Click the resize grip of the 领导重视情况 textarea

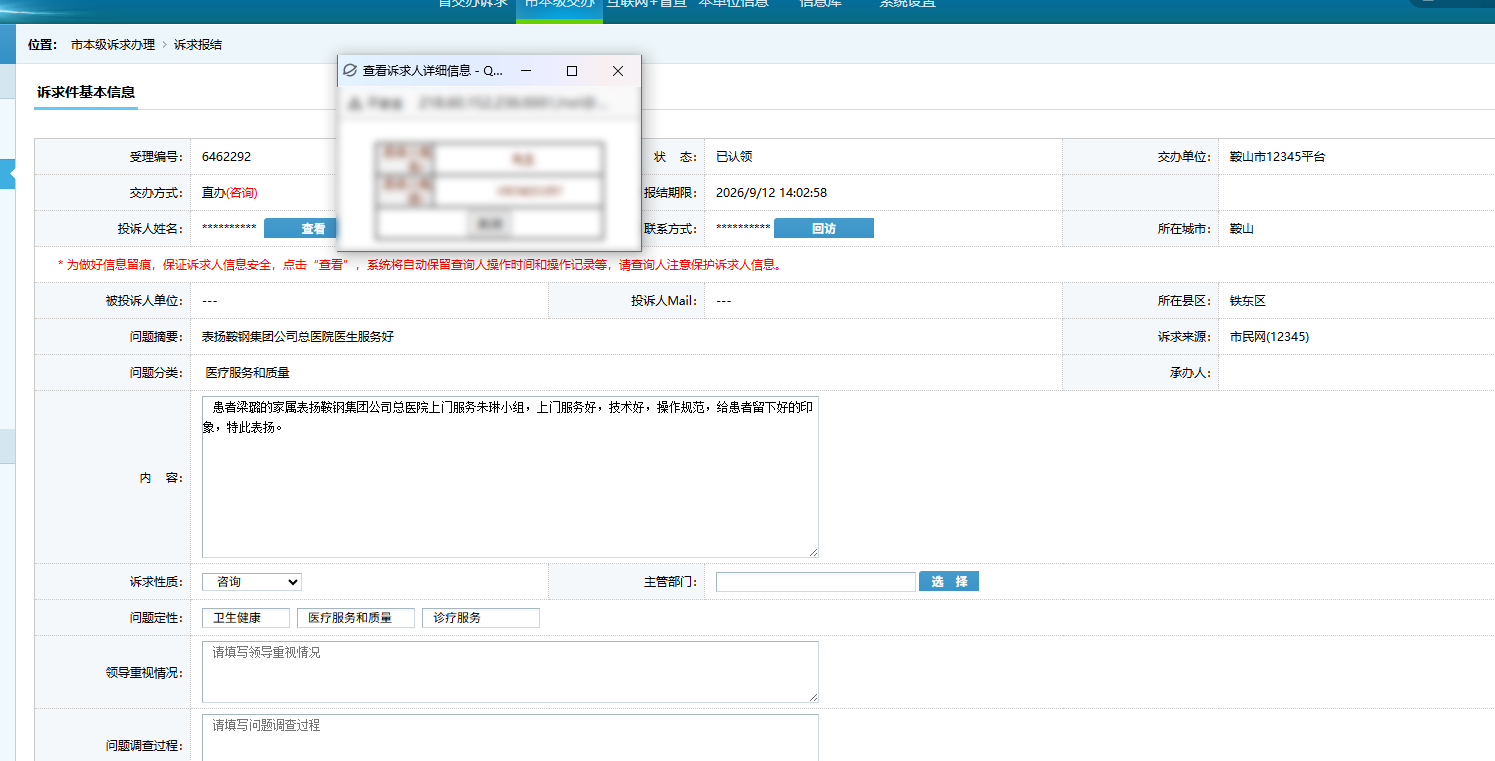tap(813, 697)
